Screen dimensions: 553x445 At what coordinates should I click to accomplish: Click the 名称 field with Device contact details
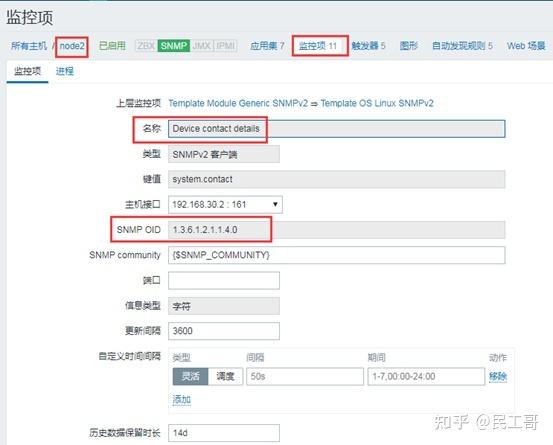pyautogui.click(x=336, y=129)
